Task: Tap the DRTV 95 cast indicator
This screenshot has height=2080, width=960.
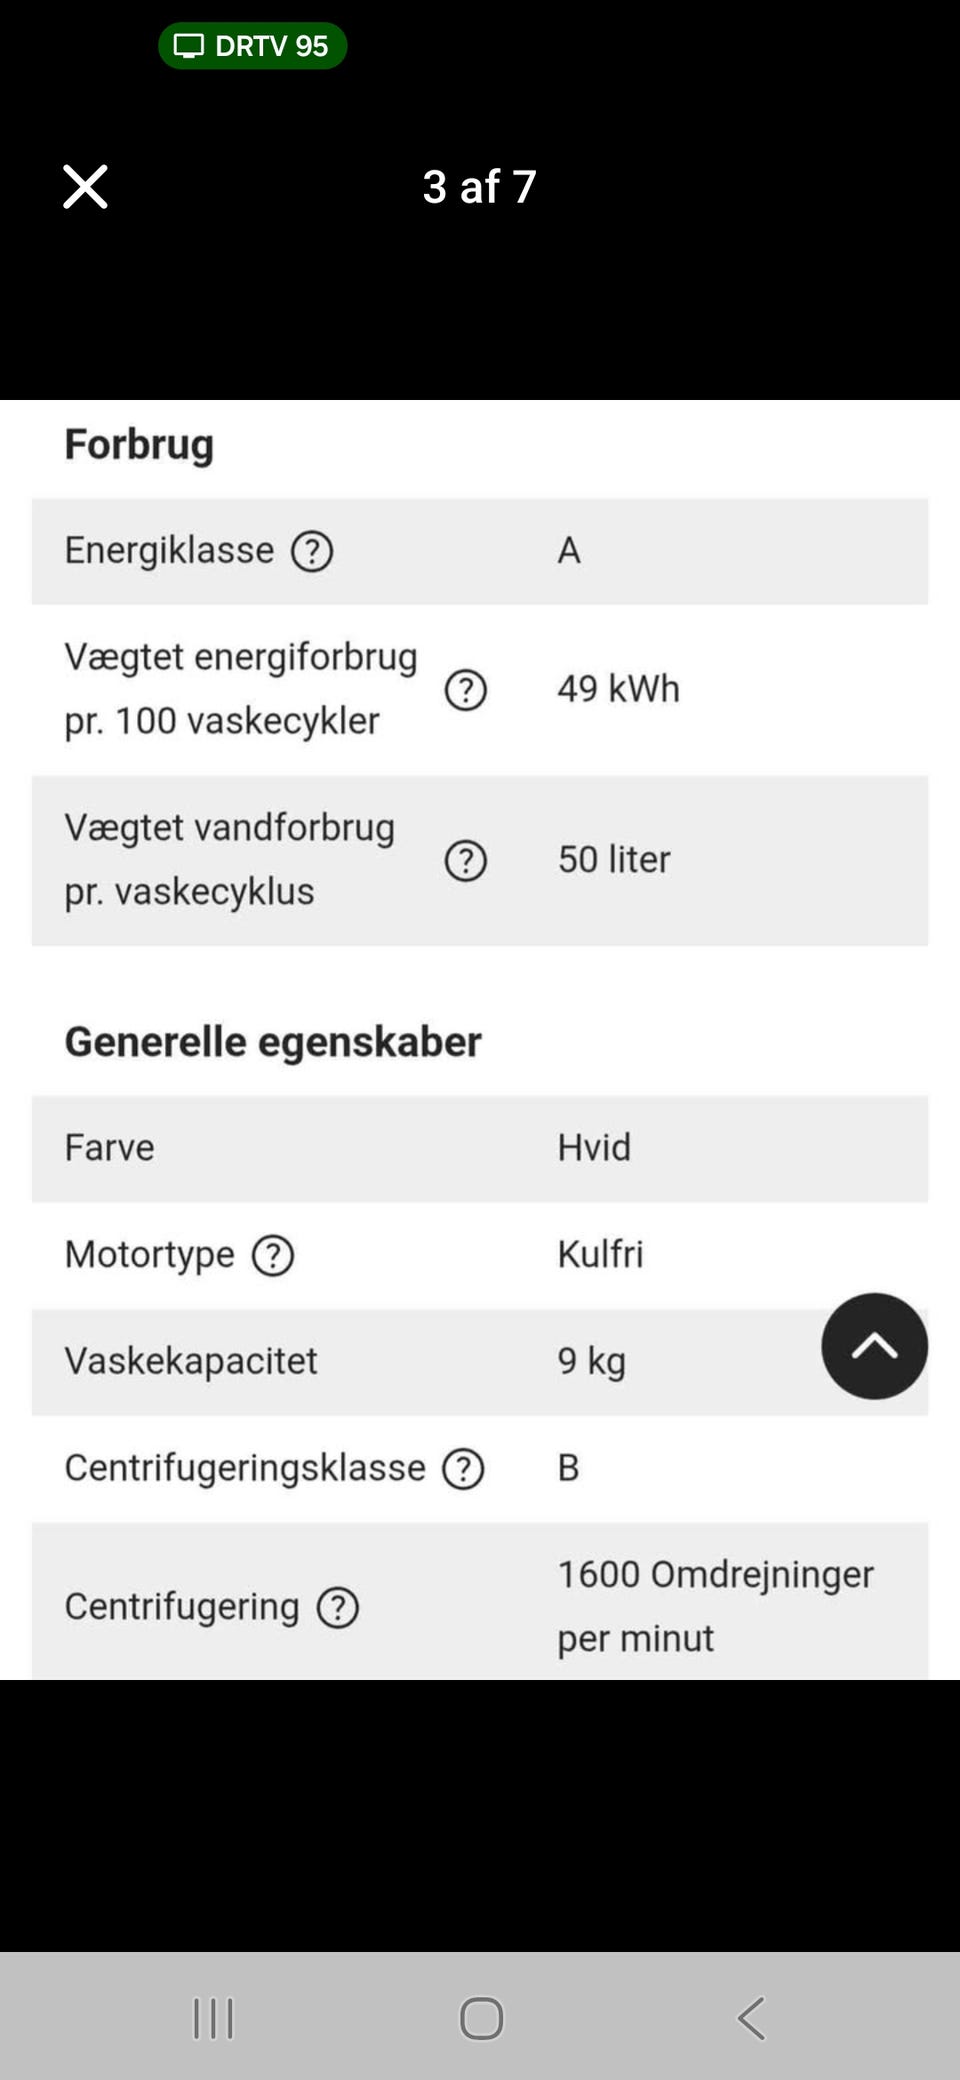Action: [x=252, y=46]
